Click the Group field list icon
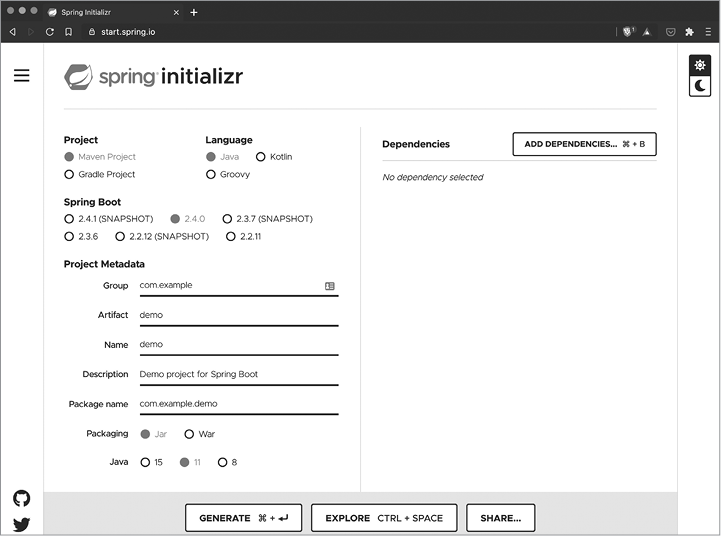 tap(330, 286)
